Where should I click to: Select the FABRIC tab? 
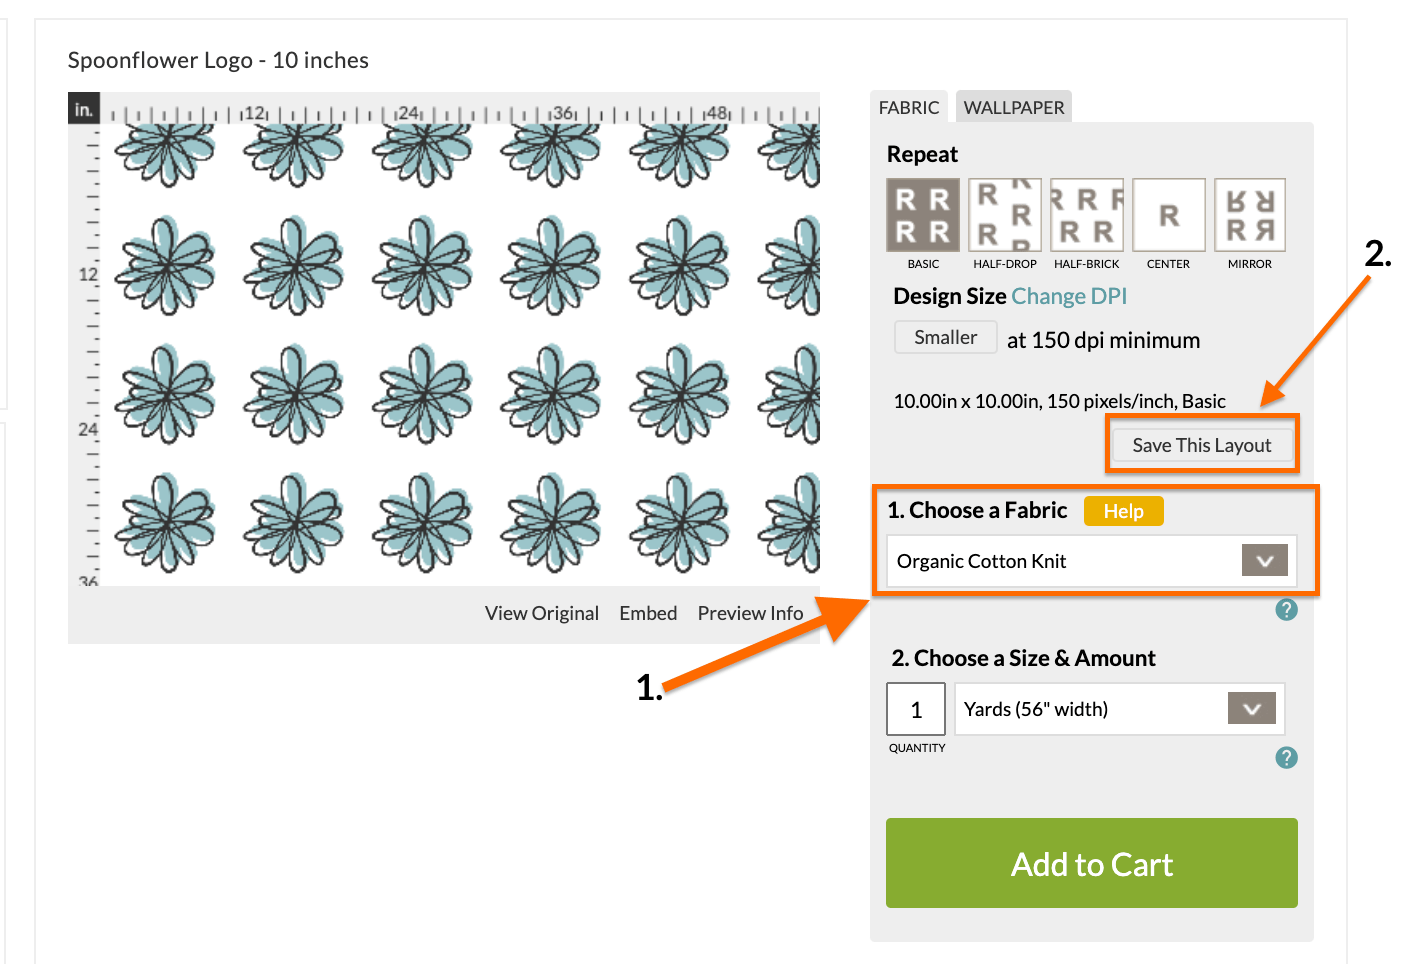908,106
